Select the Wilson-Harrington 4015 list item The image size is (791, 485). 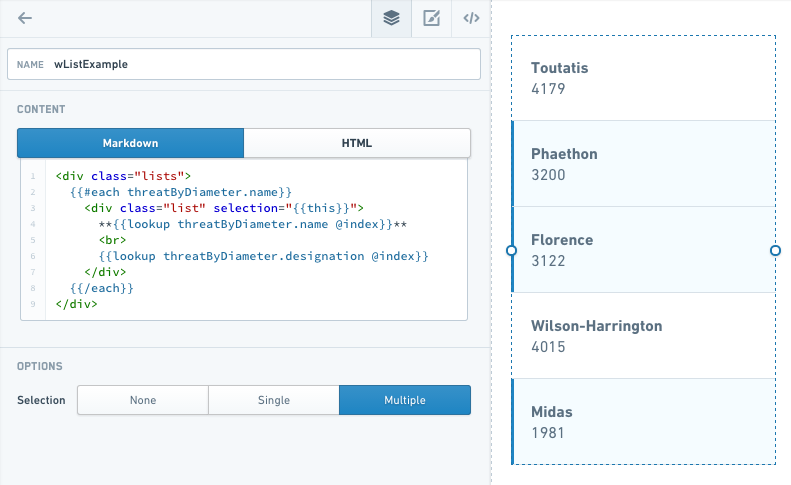point(644,336)
